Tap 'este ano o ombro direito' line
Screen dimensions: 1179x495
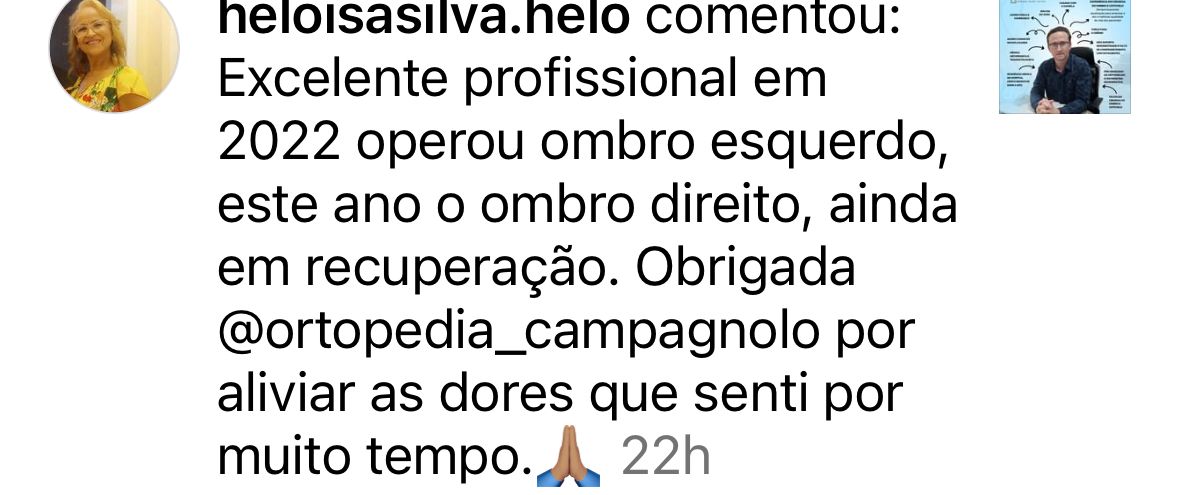(516, 205)
